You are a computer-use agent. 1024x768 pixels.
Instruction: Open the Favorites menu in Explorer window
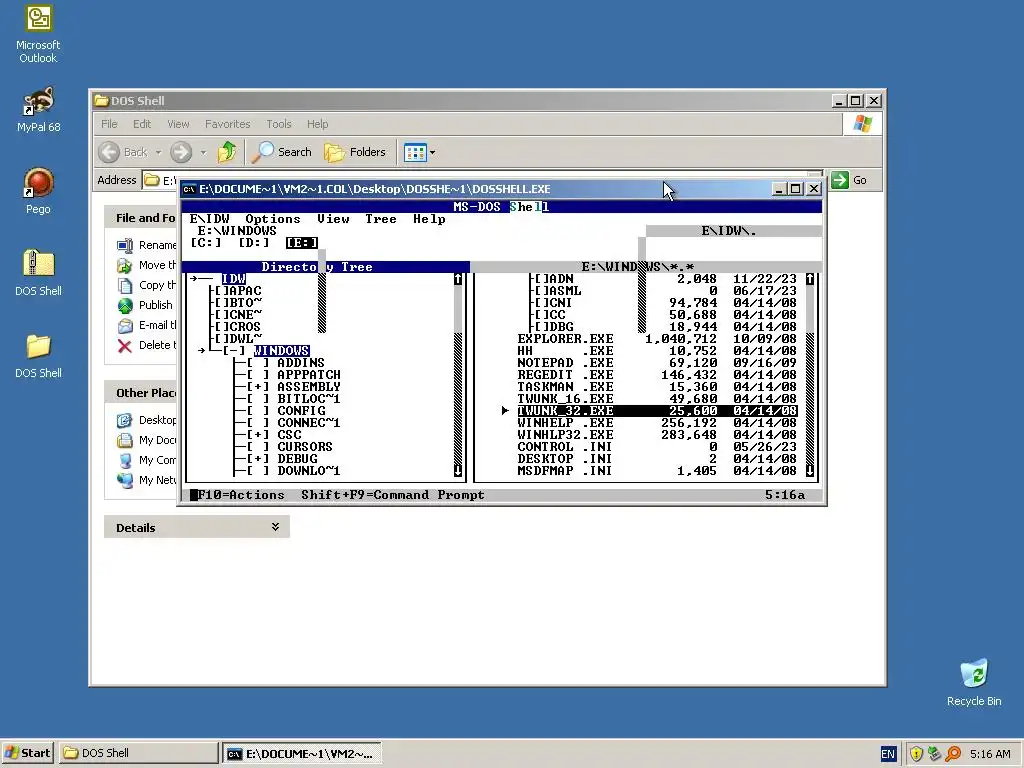click(x=227, y=124)
